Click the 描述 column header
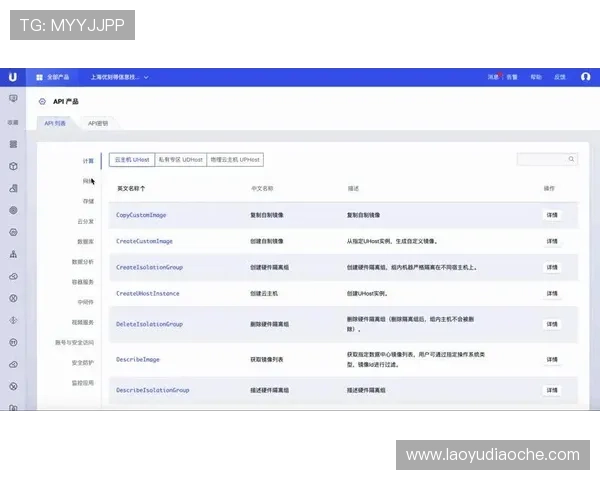Viewport: 600px width, 480px height. 353,188
